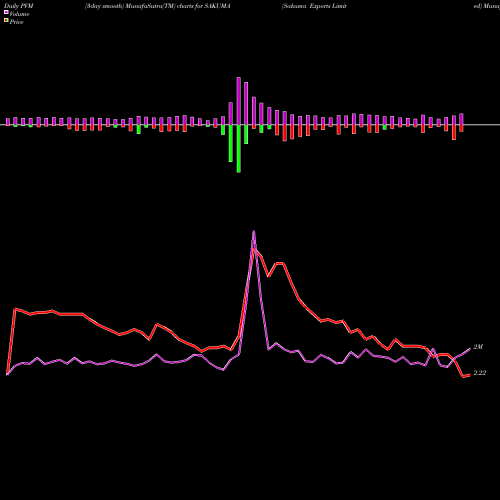Click the peak of the magenta volume line
The width and height of the screenshot is (500, 500).
(254, 231)
